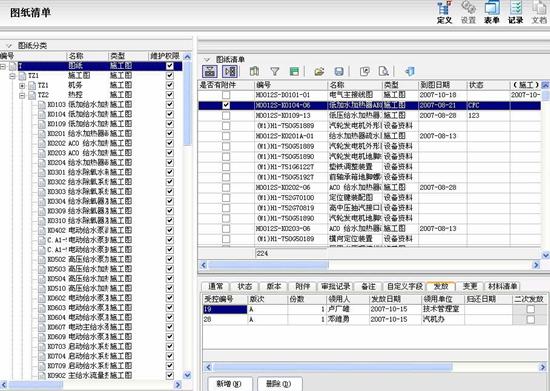Toggle the first layout view icon in 图纸清单 toolbar

coord(210,72)
